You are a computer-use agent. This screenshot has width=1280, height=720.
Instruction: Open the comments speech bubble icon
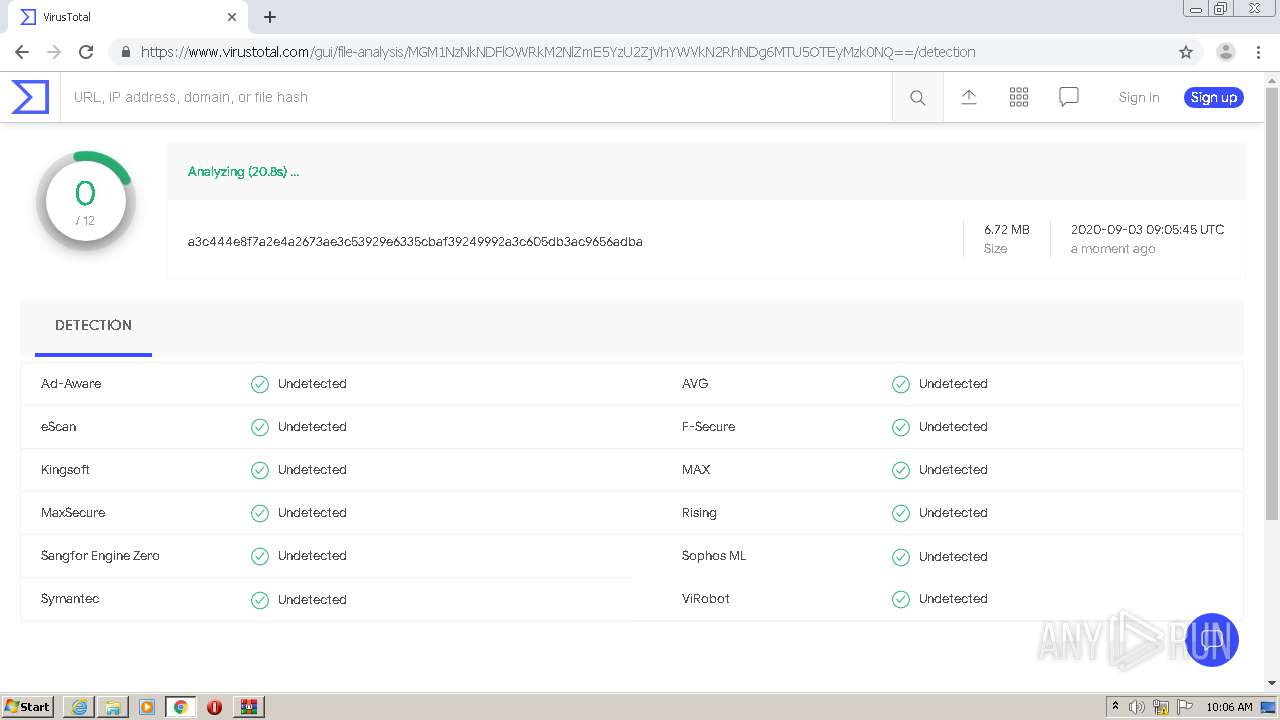pos(1069,97)
